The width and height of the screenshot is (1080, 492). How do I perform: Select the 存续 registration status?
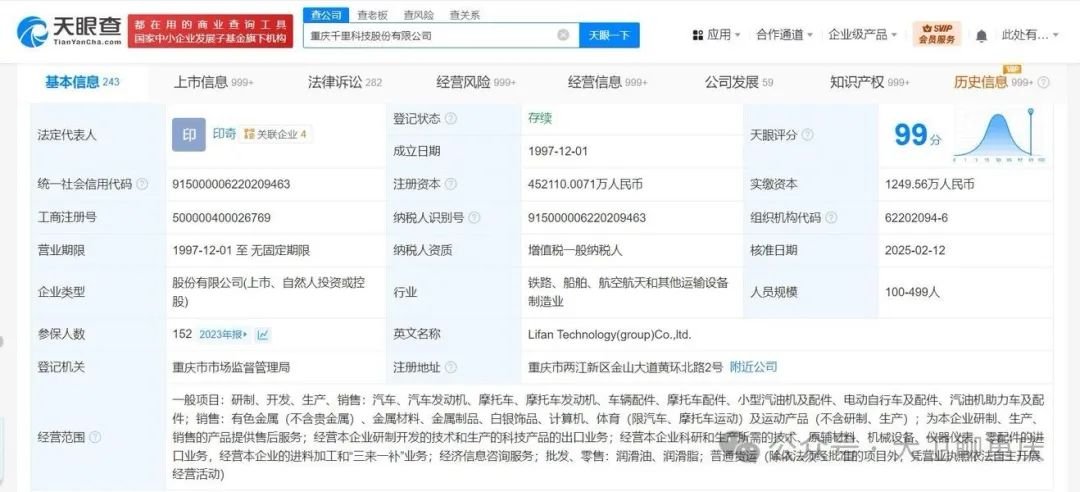point(540,118)
